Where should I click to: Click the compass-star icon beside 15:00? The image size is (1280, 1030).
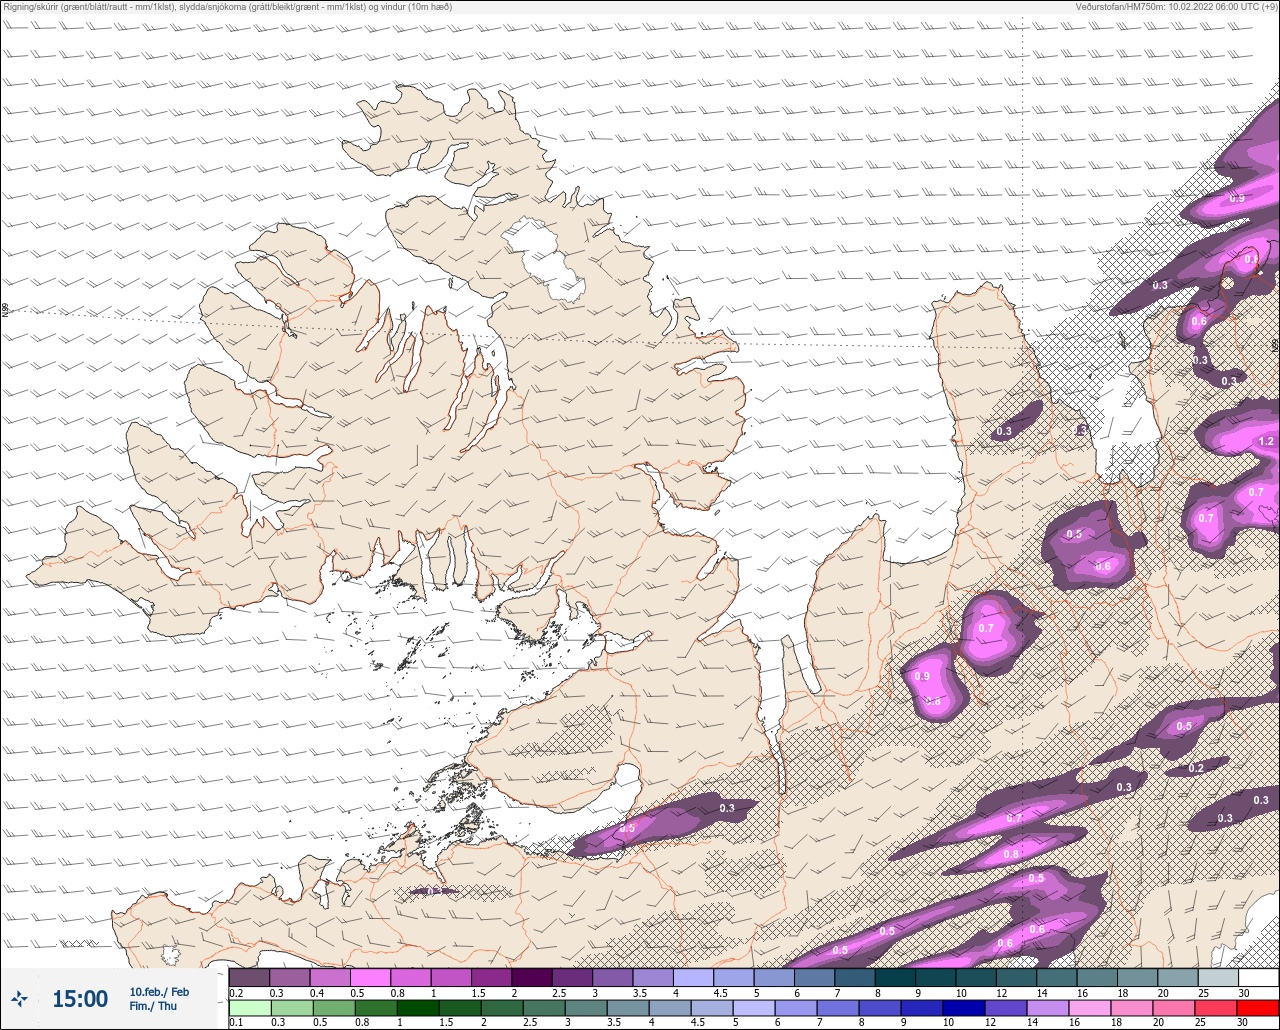pyautogui.click(x=19, y=998)
